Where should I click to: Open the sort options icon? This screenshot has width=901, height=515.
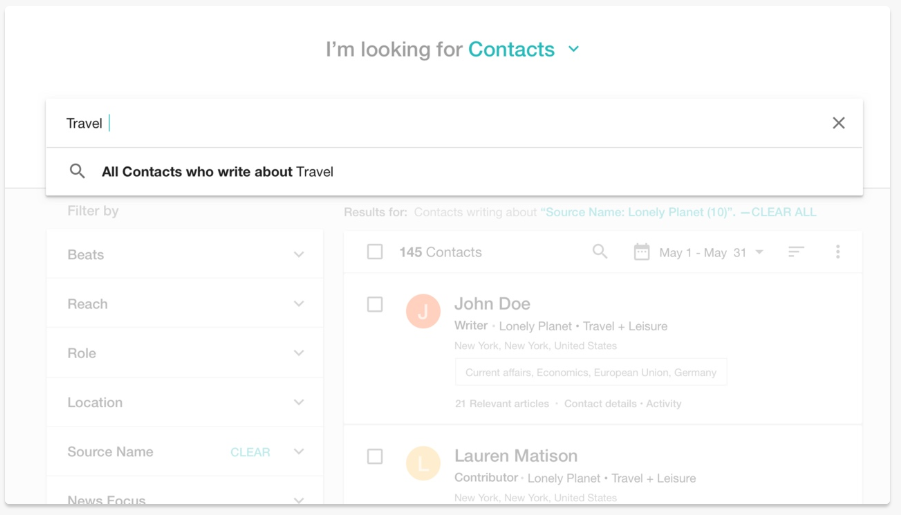(x=796, y=252)
